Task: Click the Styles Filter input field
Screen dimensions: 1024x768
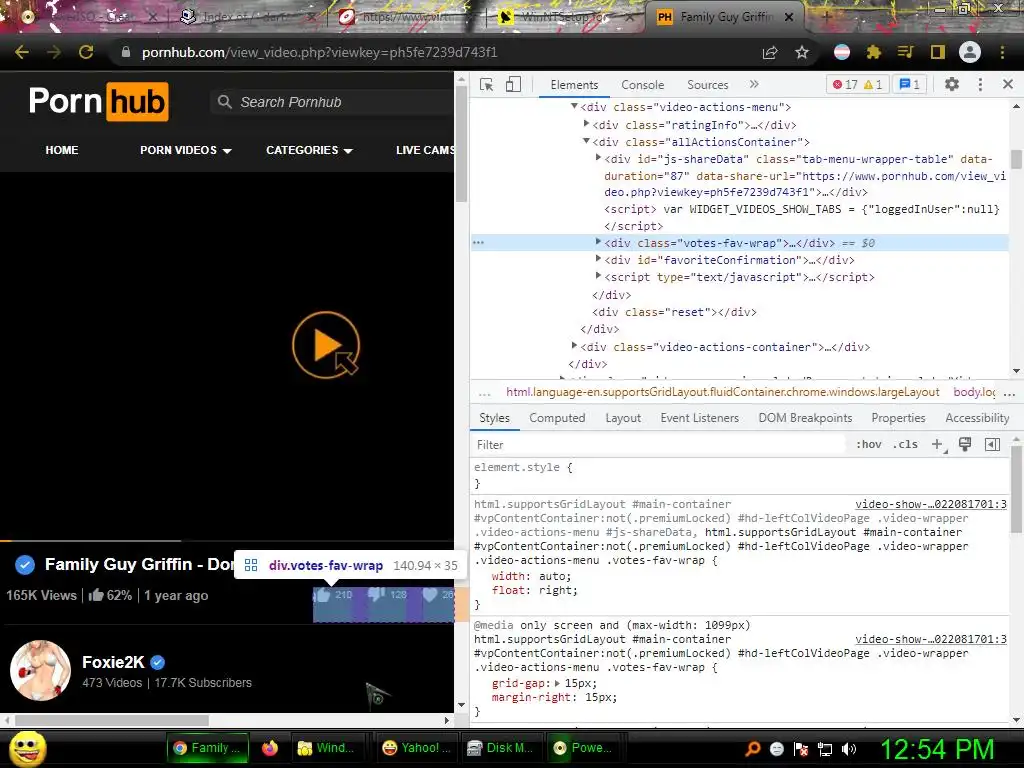Action: 660,445
